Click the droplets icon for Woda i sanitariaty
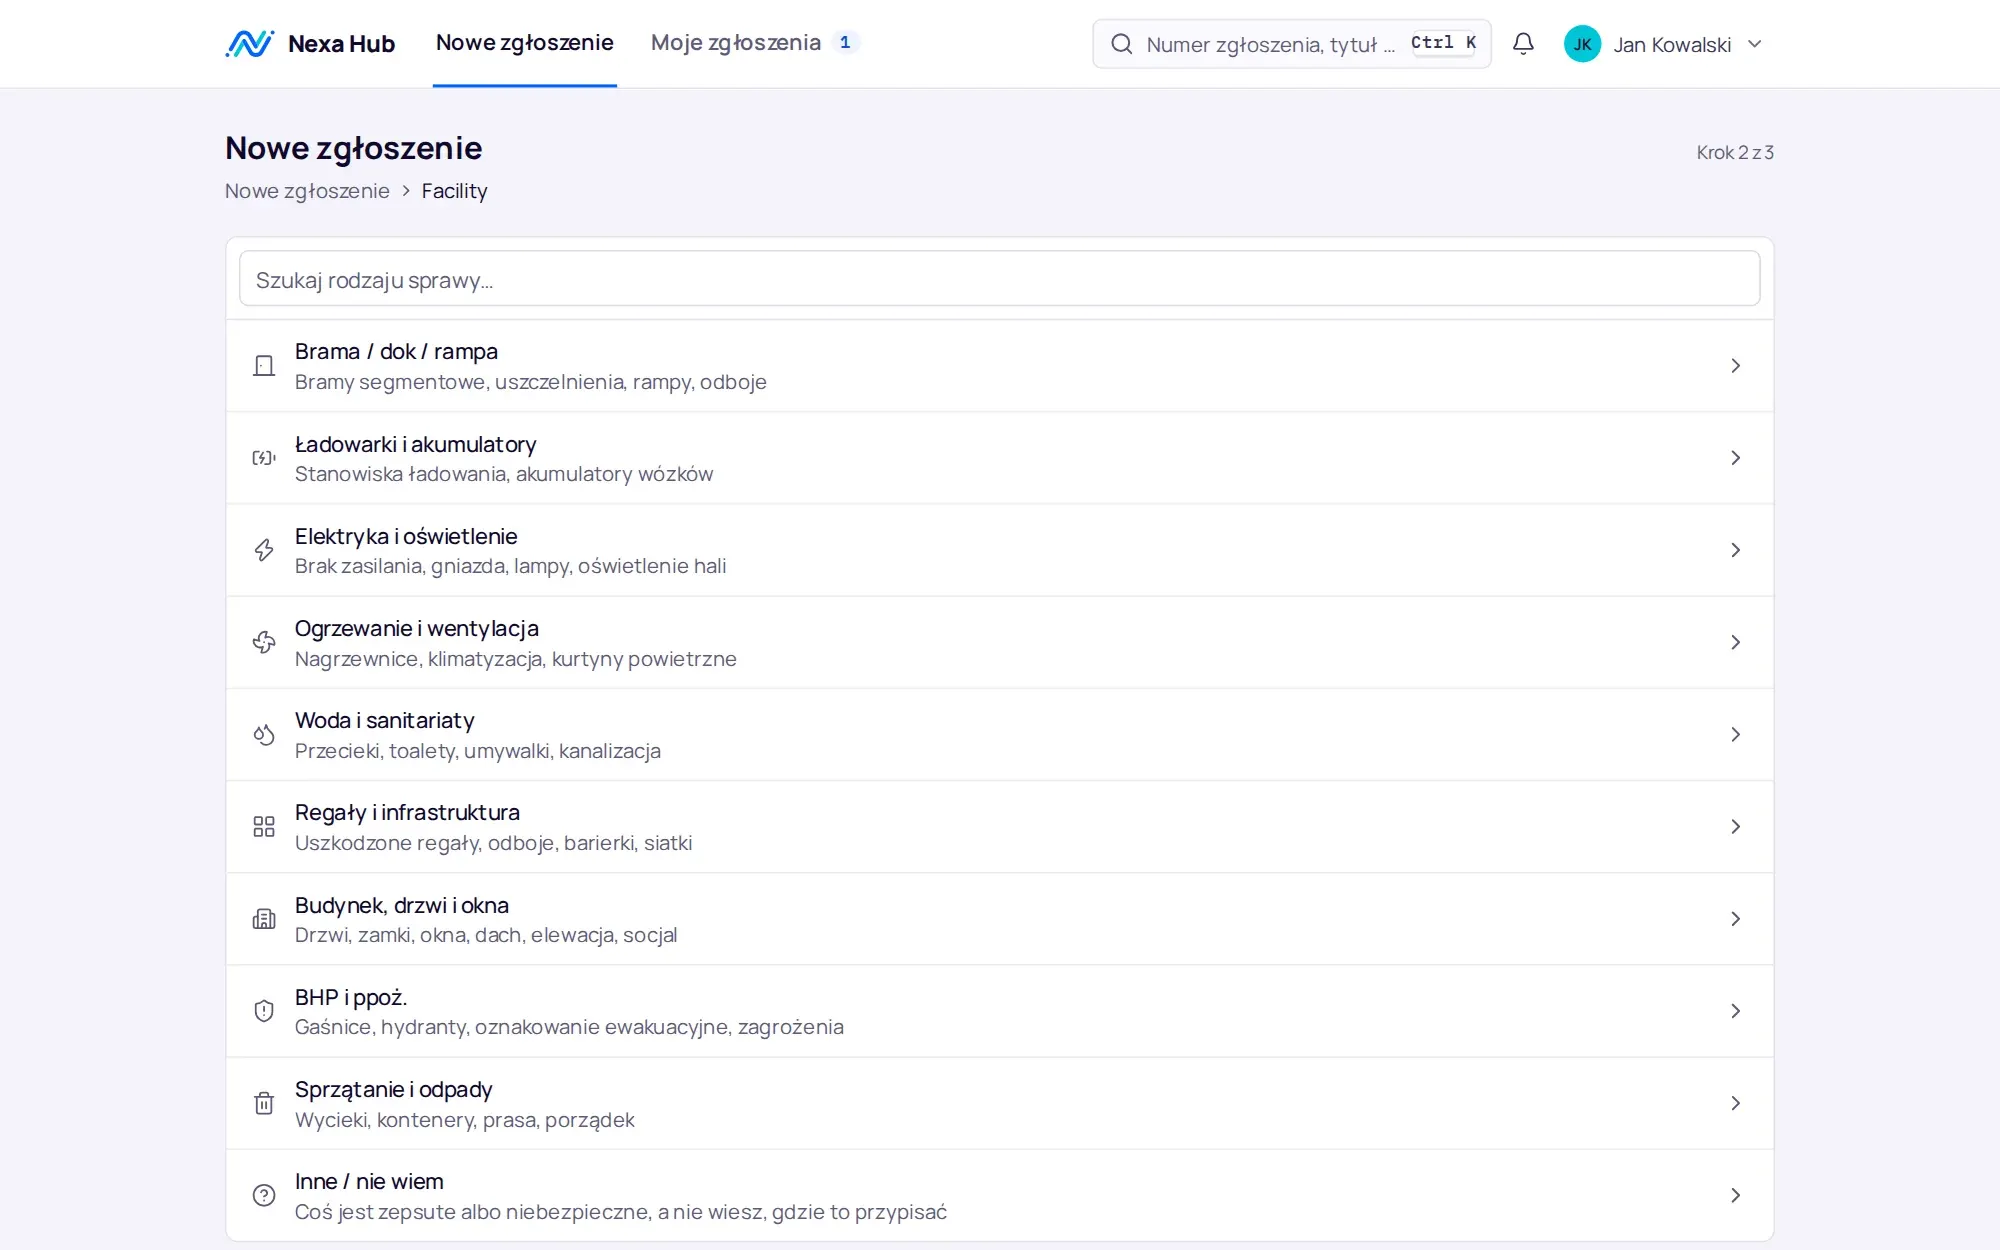2000x1250 pixels. coord(264,735)
